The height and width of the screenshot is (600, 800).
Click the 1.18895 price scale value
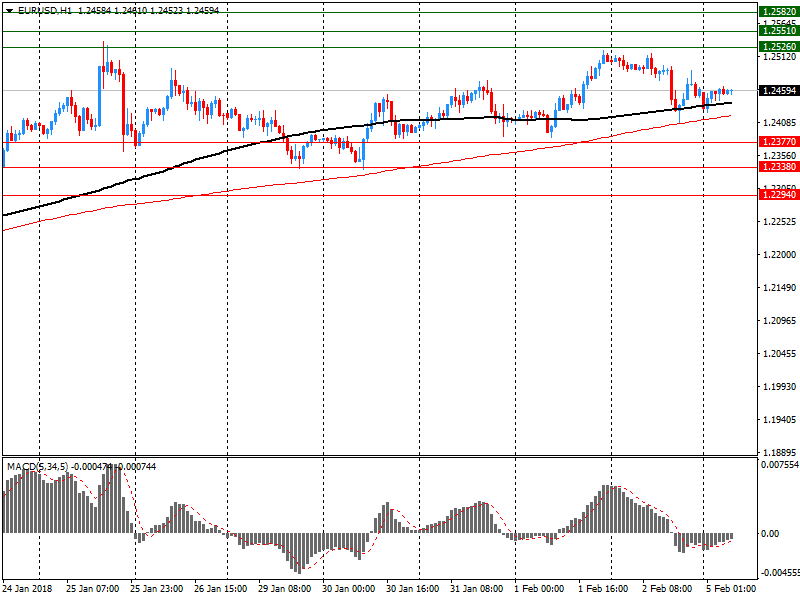click(x=780, y=453)
